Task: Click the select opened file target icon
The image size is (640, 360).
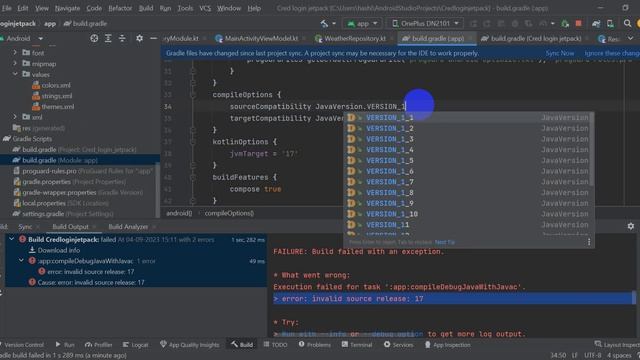Action: pyautogui.click(x=94, y=38)
